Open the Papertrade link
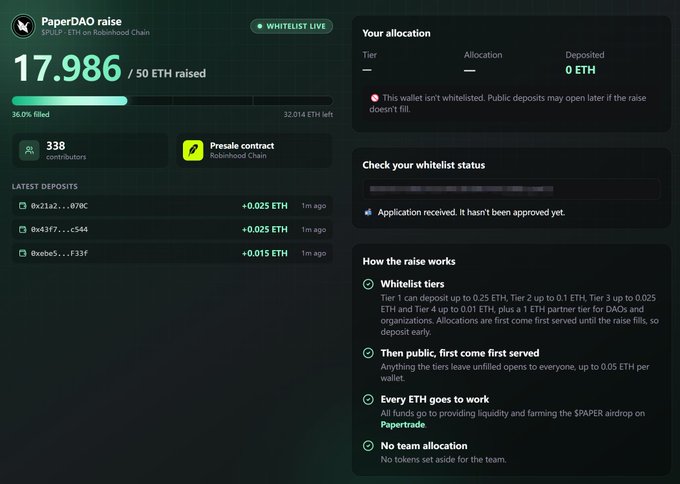The width and height of the screenshot is (680, 484). [402, 425]
